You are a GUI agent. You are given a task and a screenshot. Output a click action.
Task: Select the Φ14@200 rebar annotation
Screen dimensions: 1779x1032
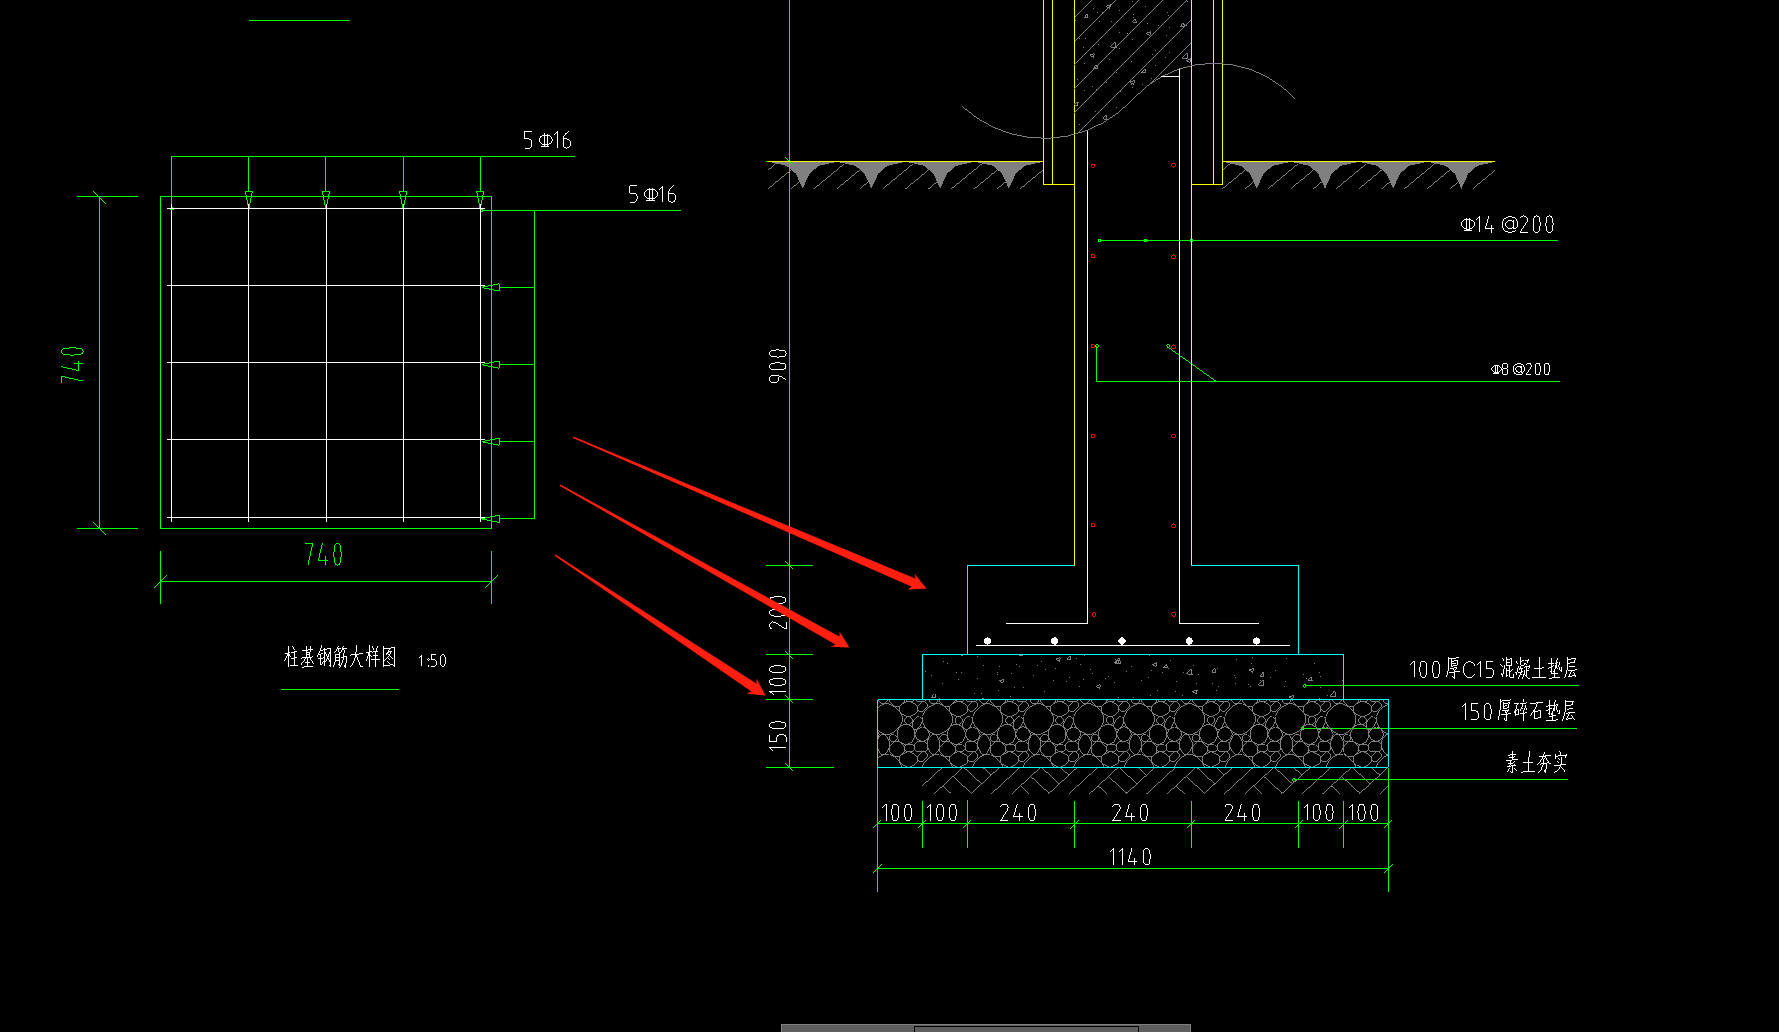pos(1508,225)
